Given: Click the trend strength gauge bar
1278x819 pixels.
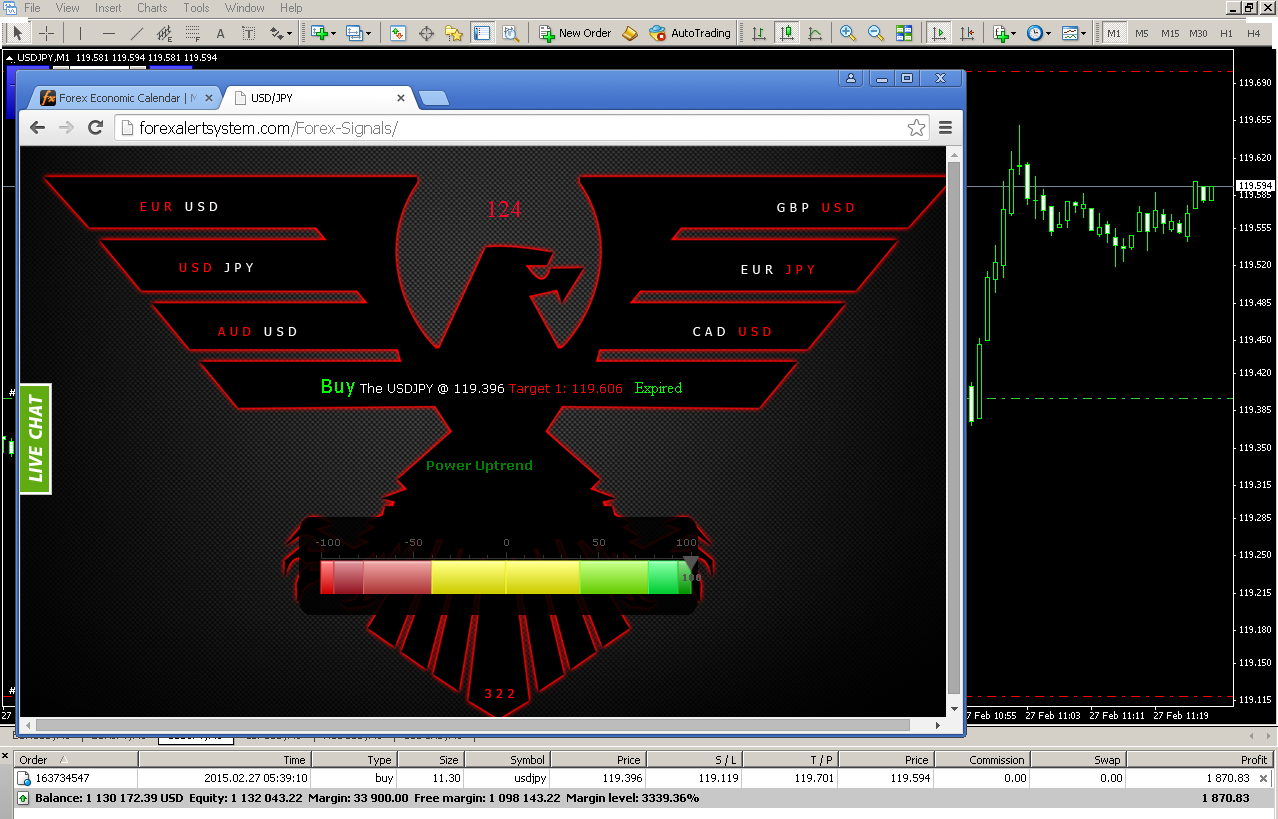Looking at the screenshot, I should coord(506,577).
